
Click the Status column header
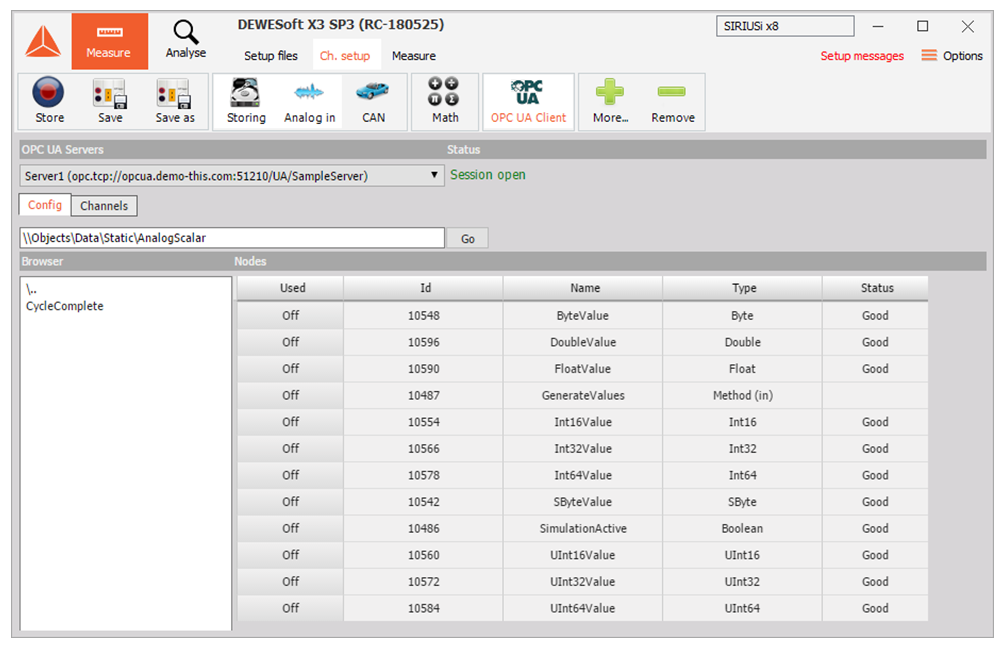coord(875,288)
